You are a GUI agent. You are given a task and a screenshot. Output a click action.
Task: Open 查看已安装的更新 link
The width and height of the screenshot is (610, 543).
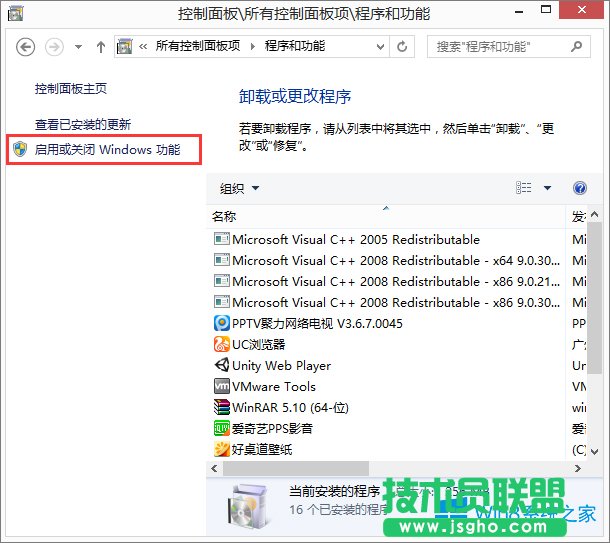pos(82,124)
